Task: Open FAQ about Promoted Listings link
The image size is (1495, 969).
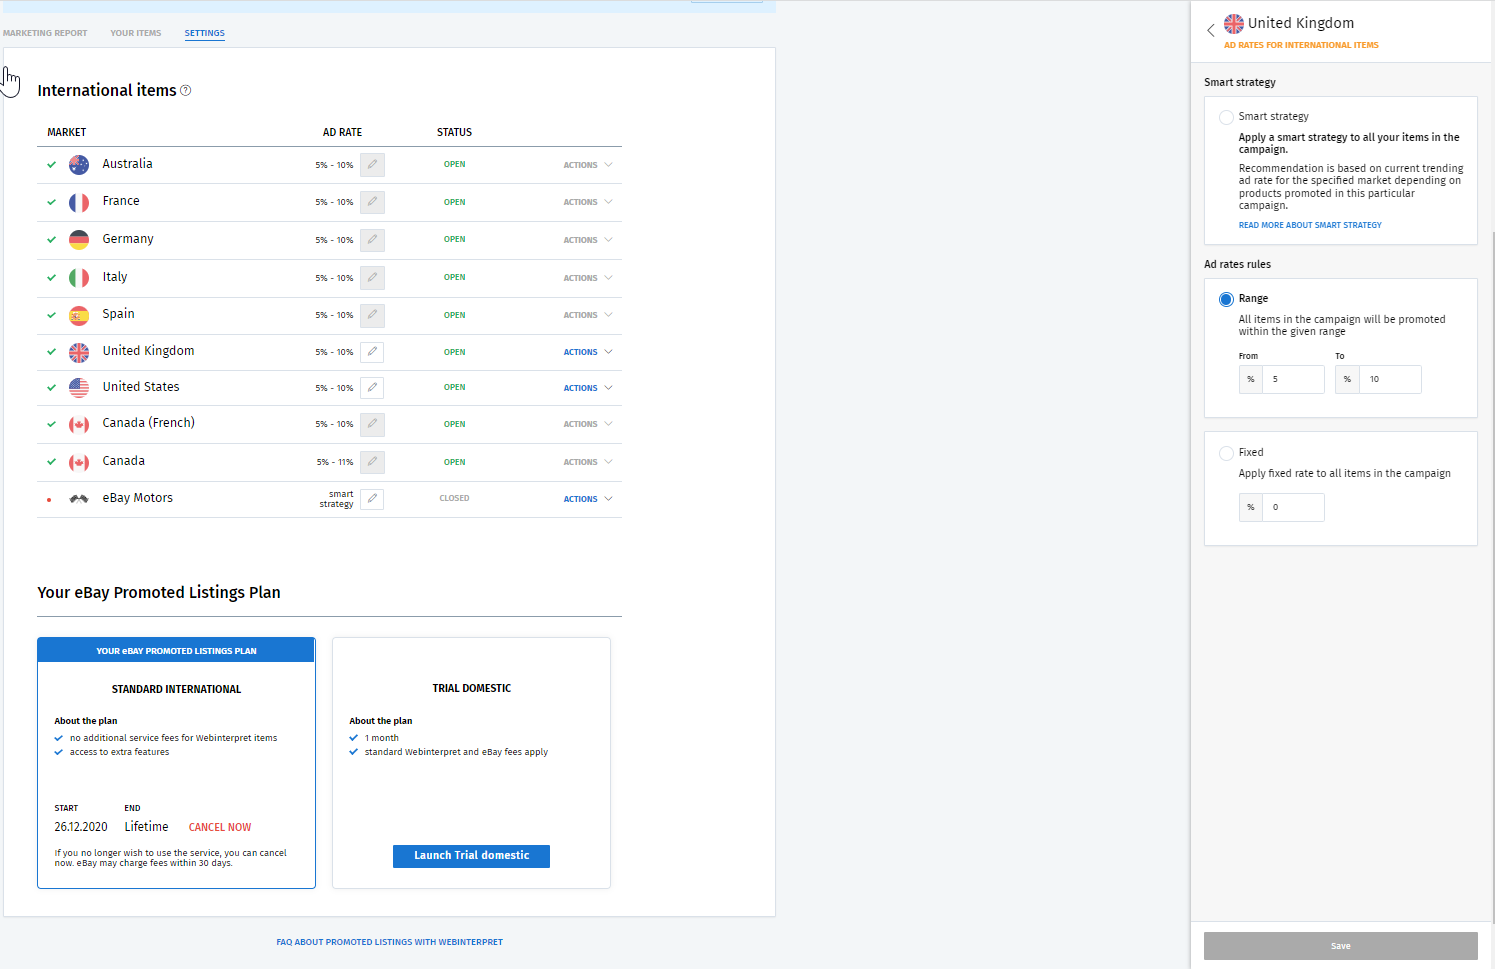Action: 390,942
